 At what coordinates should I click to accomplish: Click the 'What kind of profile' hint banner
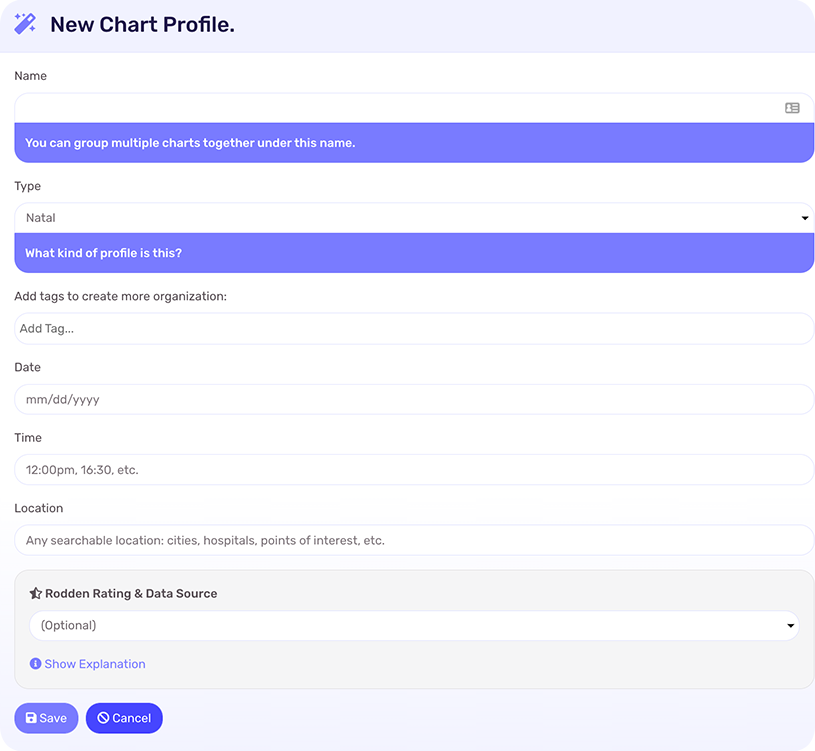[x=414, y=253]
